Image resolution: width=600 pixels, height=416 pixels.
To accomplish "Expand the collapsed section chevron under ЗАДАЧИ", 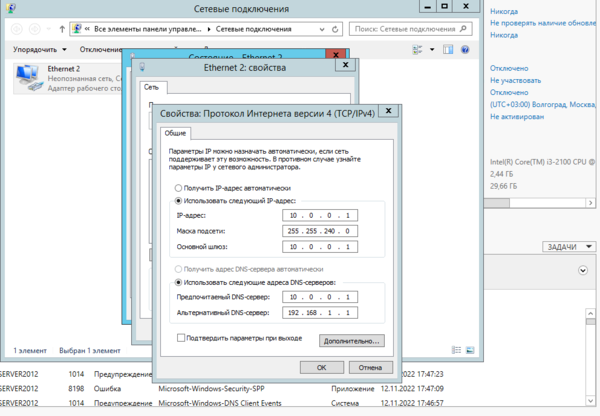I will pos(583,271).
